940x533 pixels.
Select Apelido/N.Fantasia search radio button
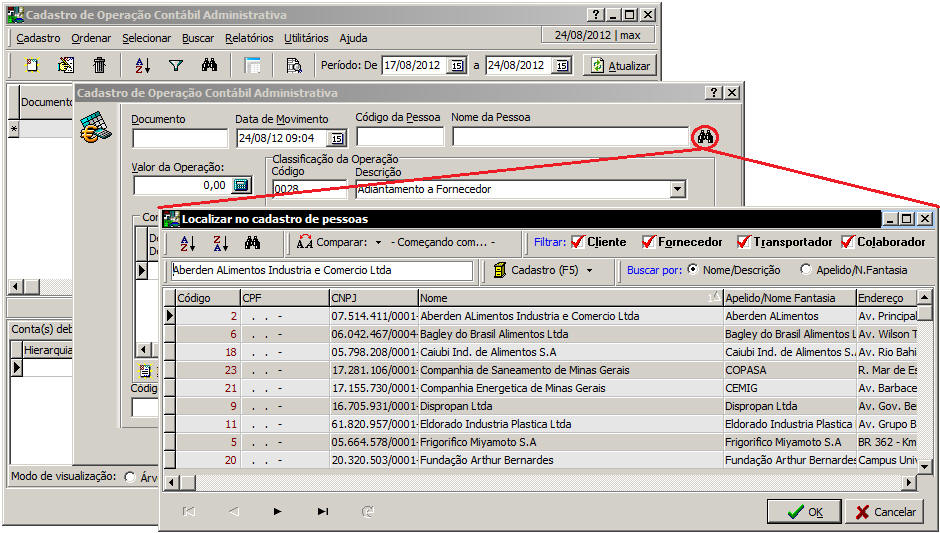(x=806, y=270)
